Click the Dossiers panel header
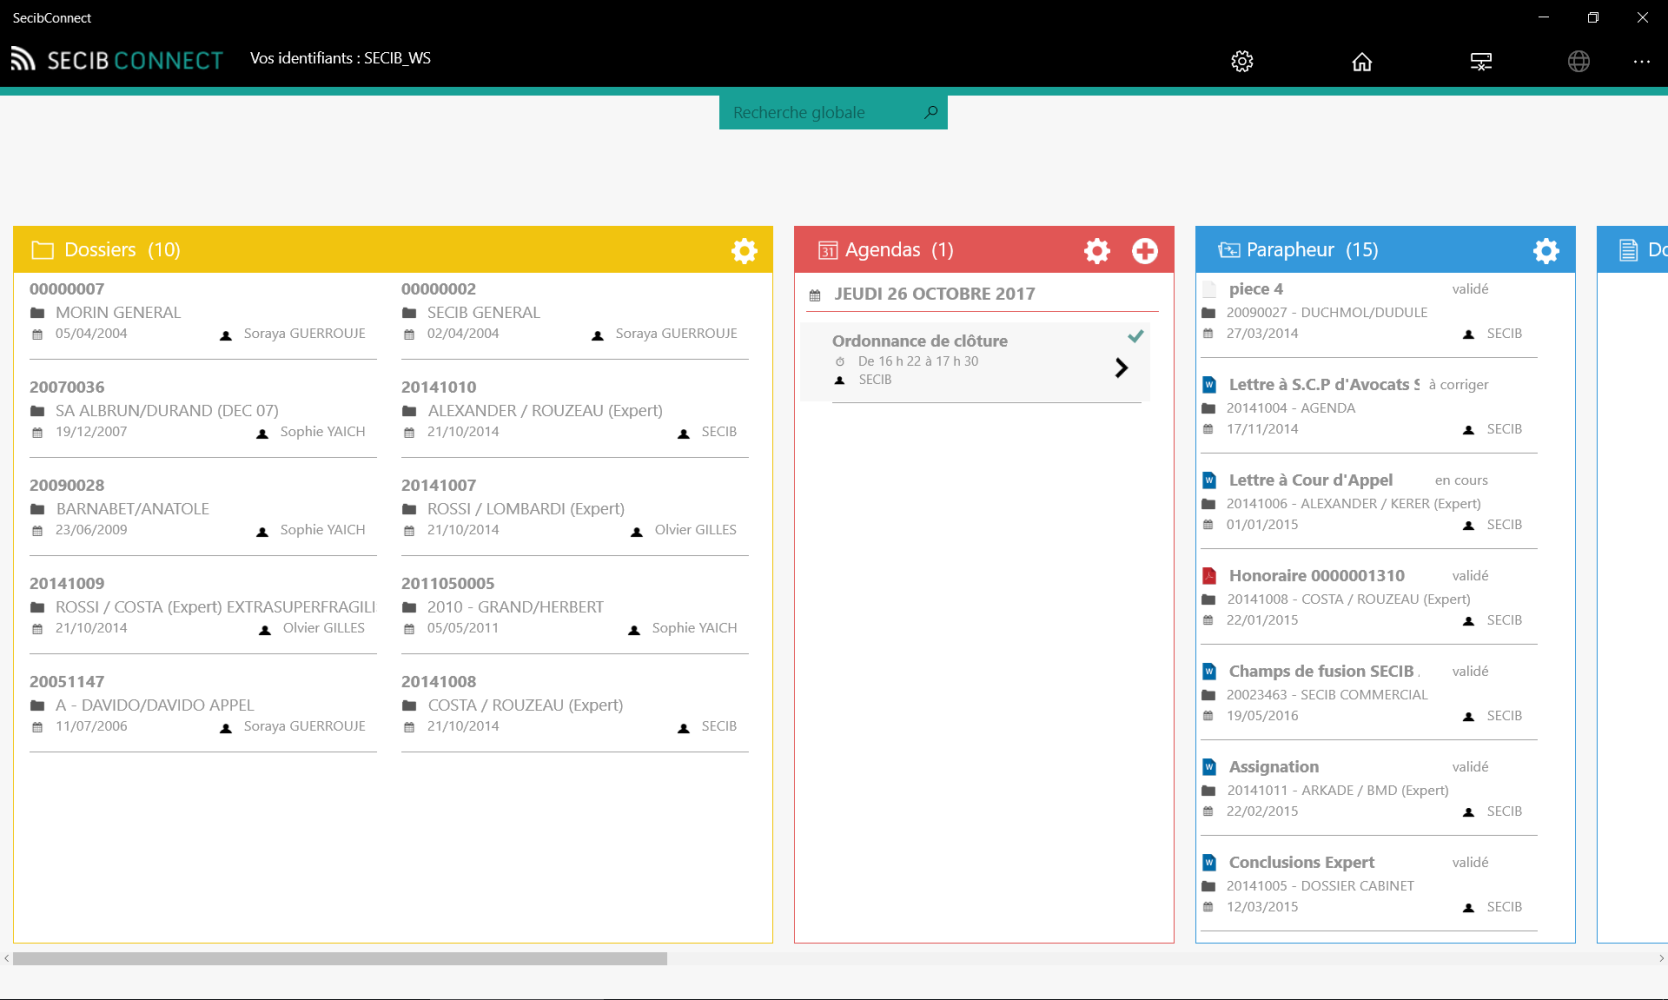Screen dimensions: 1668x1000 (x=122, y=250)
